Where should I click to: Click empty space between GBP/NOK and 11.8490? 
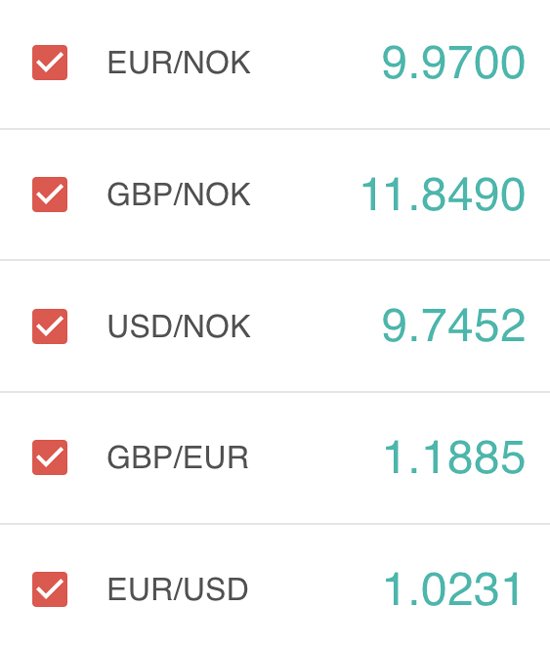tap(306, 194)
